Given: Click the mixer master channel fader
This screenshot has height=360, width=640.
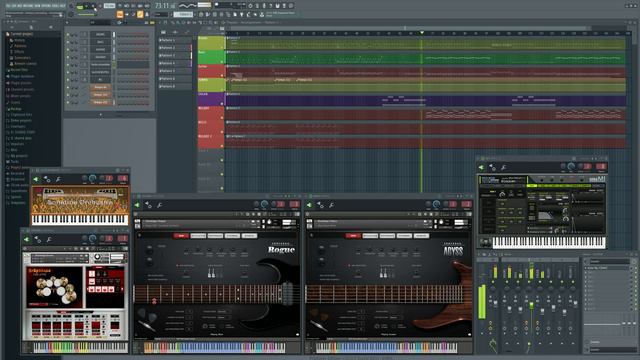Looking at the screenshot, I should [495, 303].
